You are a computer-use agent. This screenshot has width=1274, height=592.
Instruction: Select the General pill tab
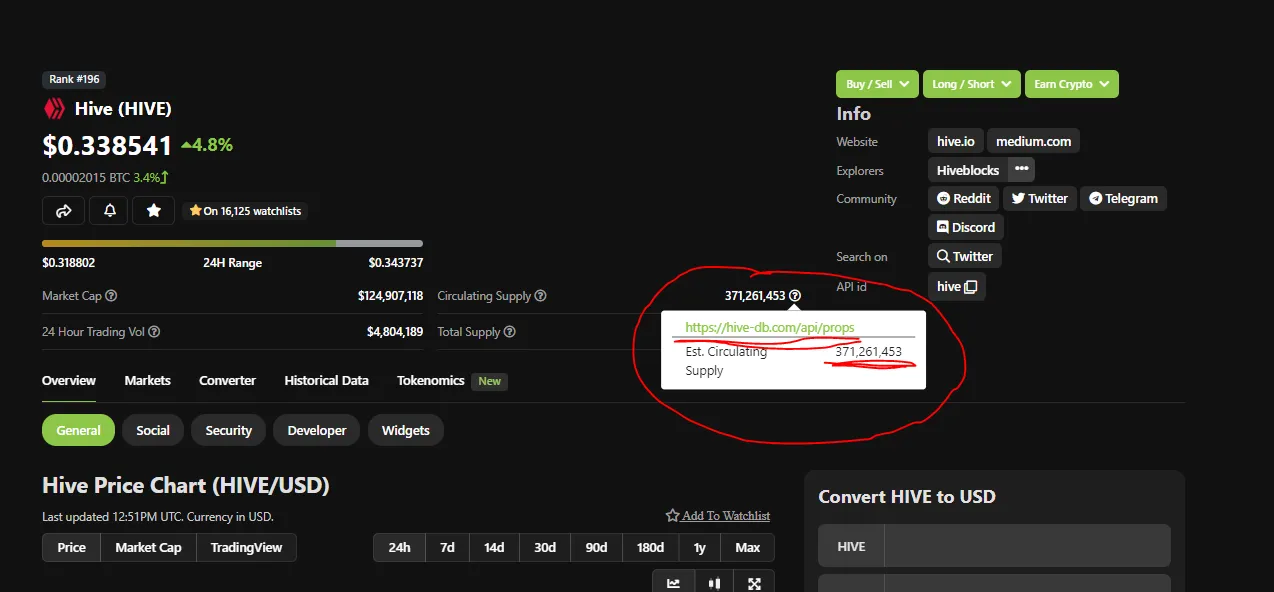pos(78,430)
